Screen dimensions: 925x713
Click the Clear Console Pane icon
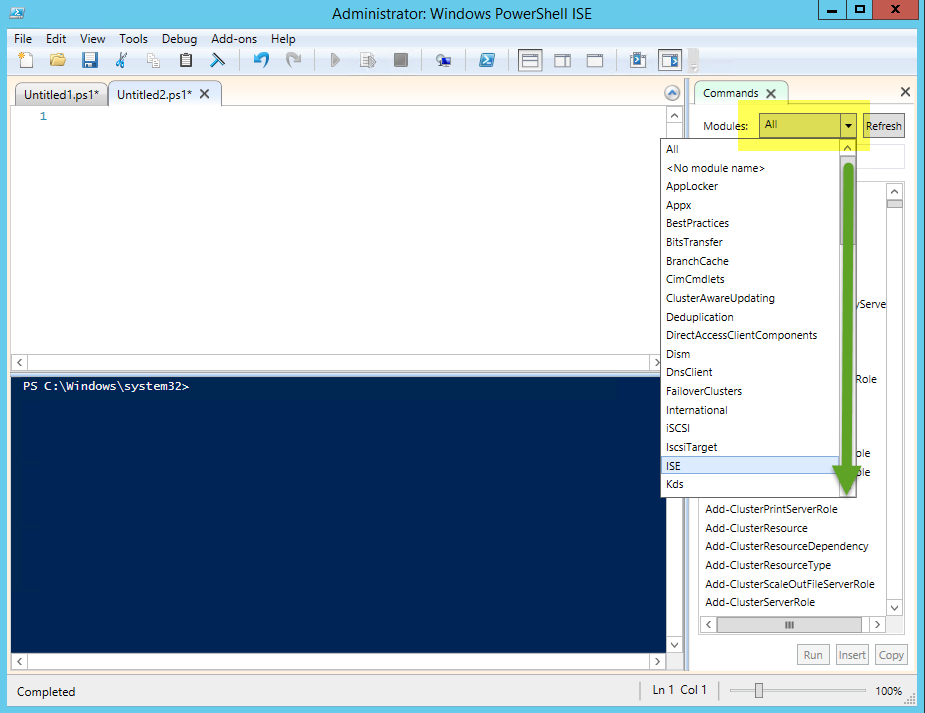coord(217,61)
